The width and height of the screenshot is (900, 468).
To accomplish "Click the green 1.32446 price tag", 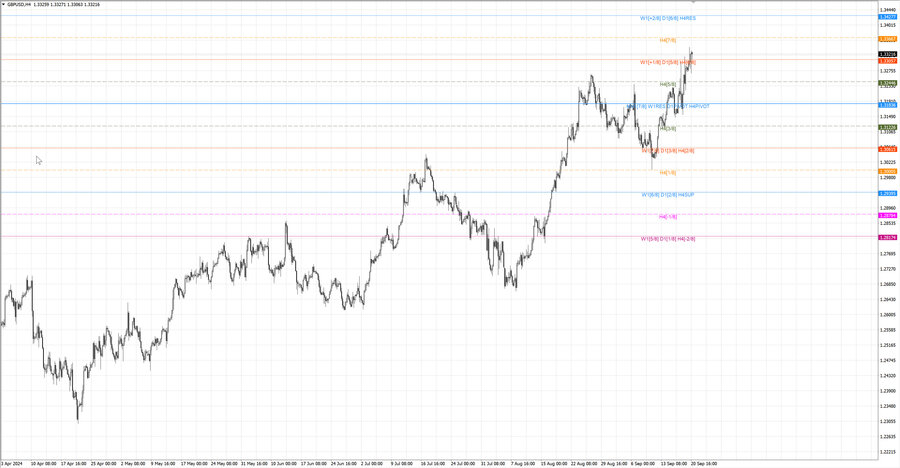I will click(x=887, y=83).
